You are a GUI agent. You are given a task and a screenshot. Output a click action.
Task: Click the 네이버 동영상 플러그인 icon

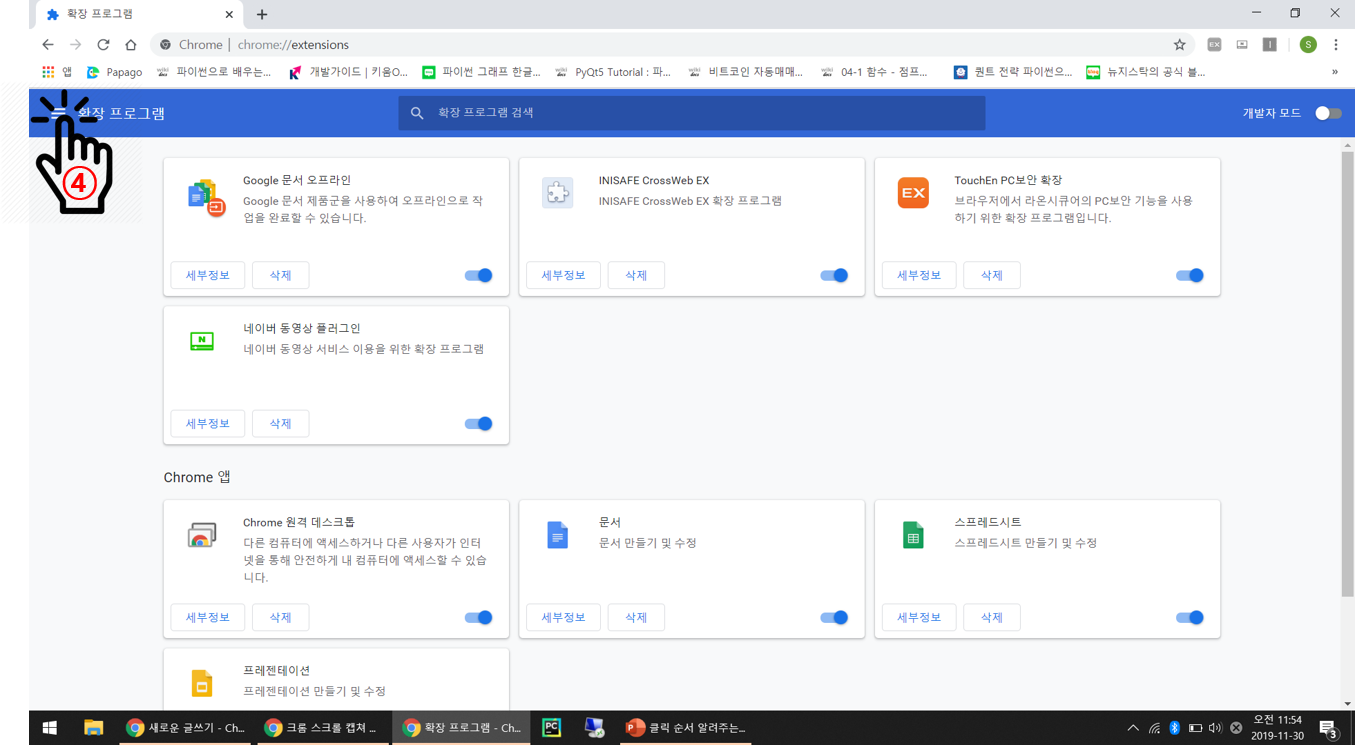pos(202,341)
